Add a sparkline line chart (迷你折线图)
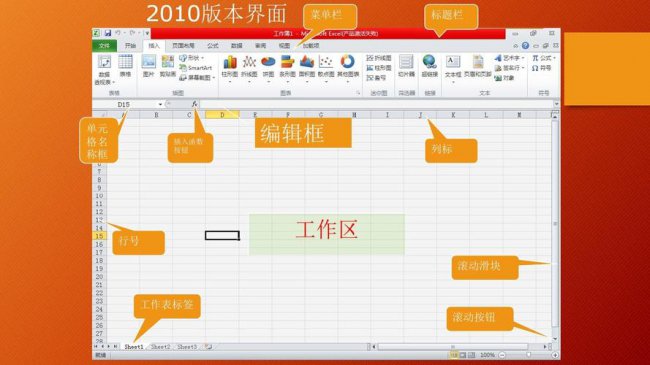Screen dimensions: 650x365 [379, 58]
